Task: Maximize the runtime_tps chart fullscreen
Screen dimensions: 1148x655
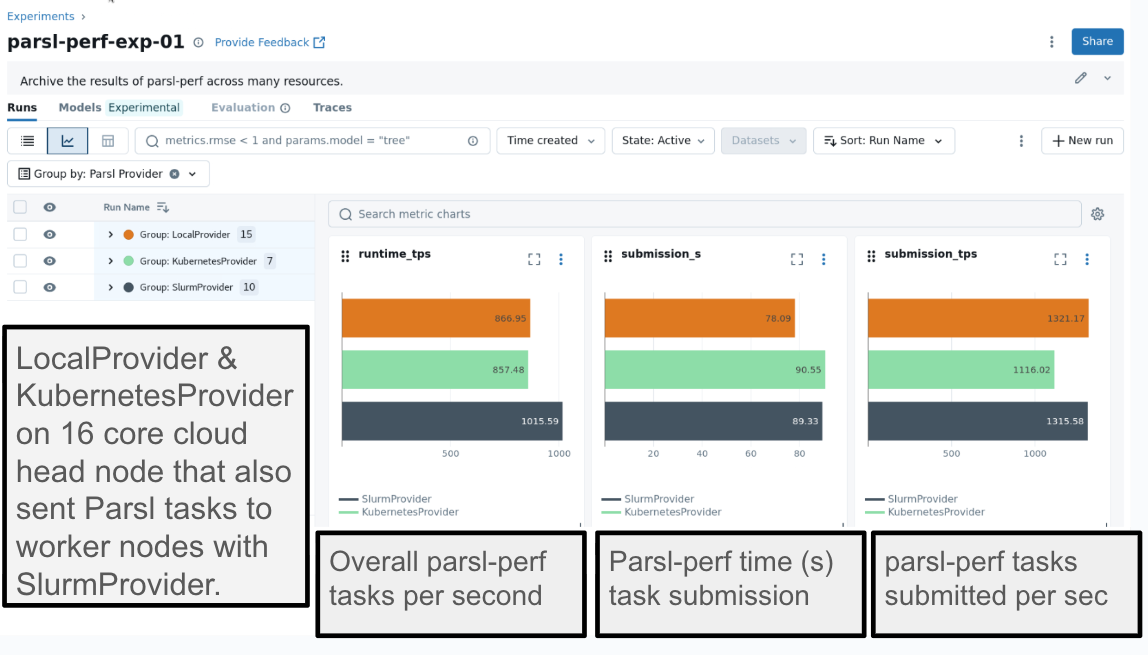Action: [x=534, y=259]
